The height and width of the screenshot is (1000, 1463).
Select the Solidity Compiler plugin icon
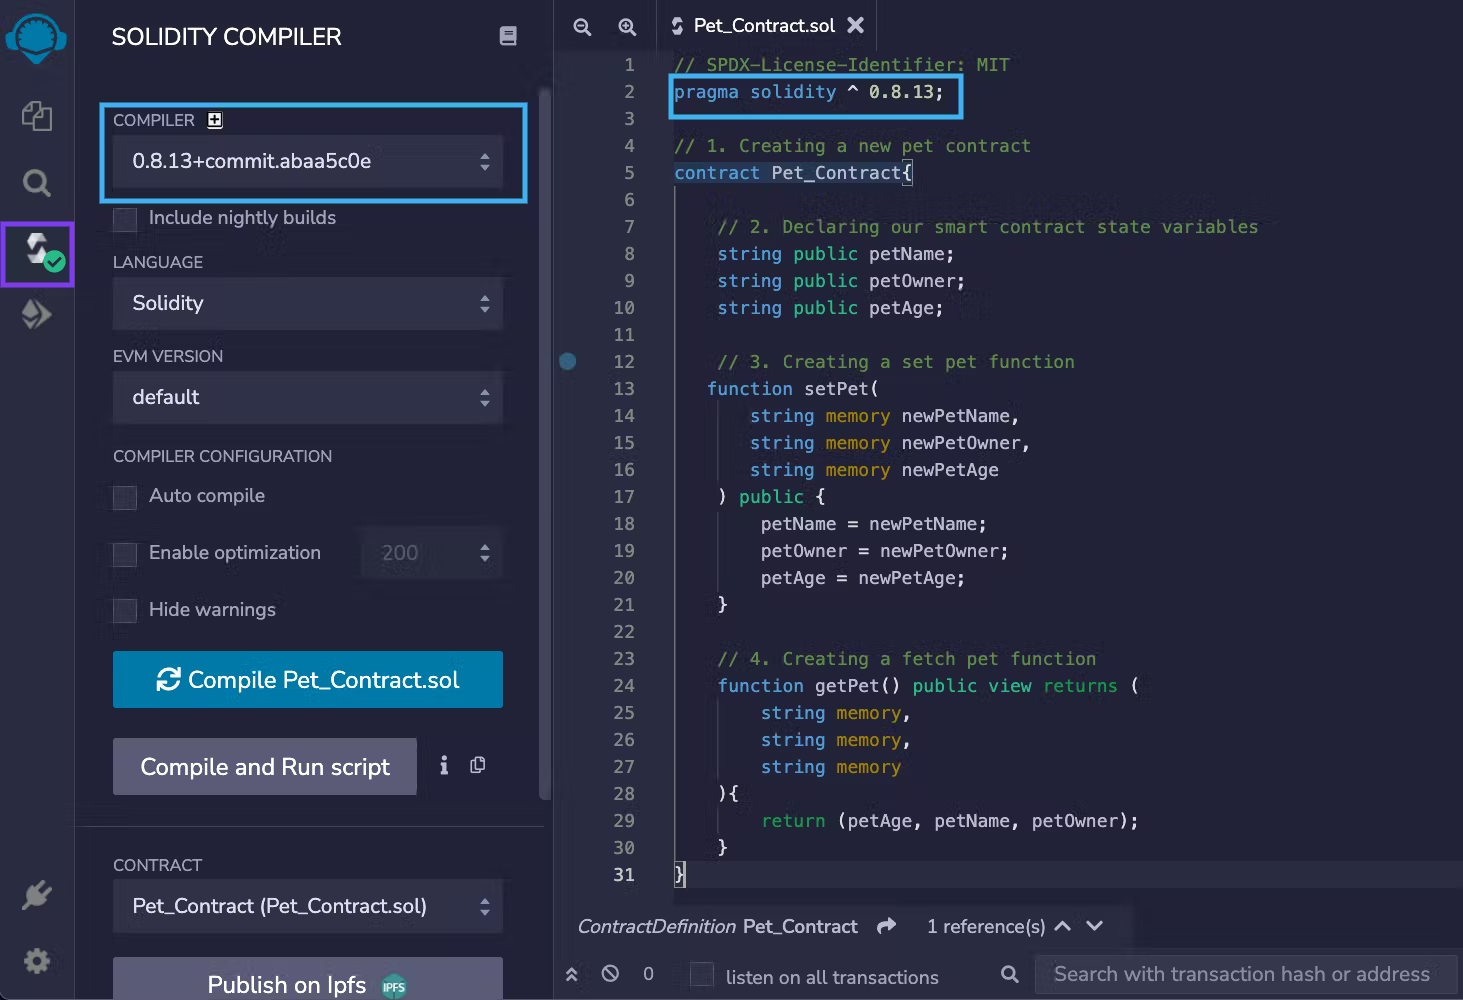pos(38,252)
